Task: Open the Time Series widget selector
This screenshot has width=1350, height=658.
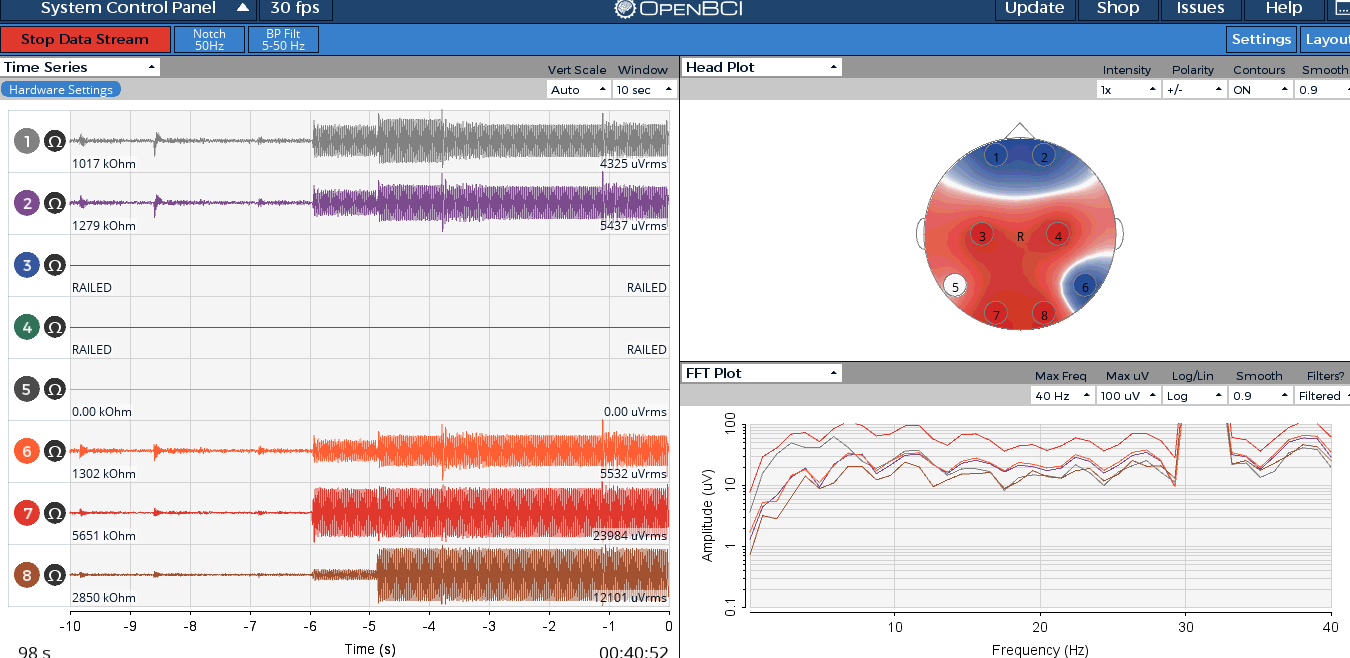Action: coord(80,67)
